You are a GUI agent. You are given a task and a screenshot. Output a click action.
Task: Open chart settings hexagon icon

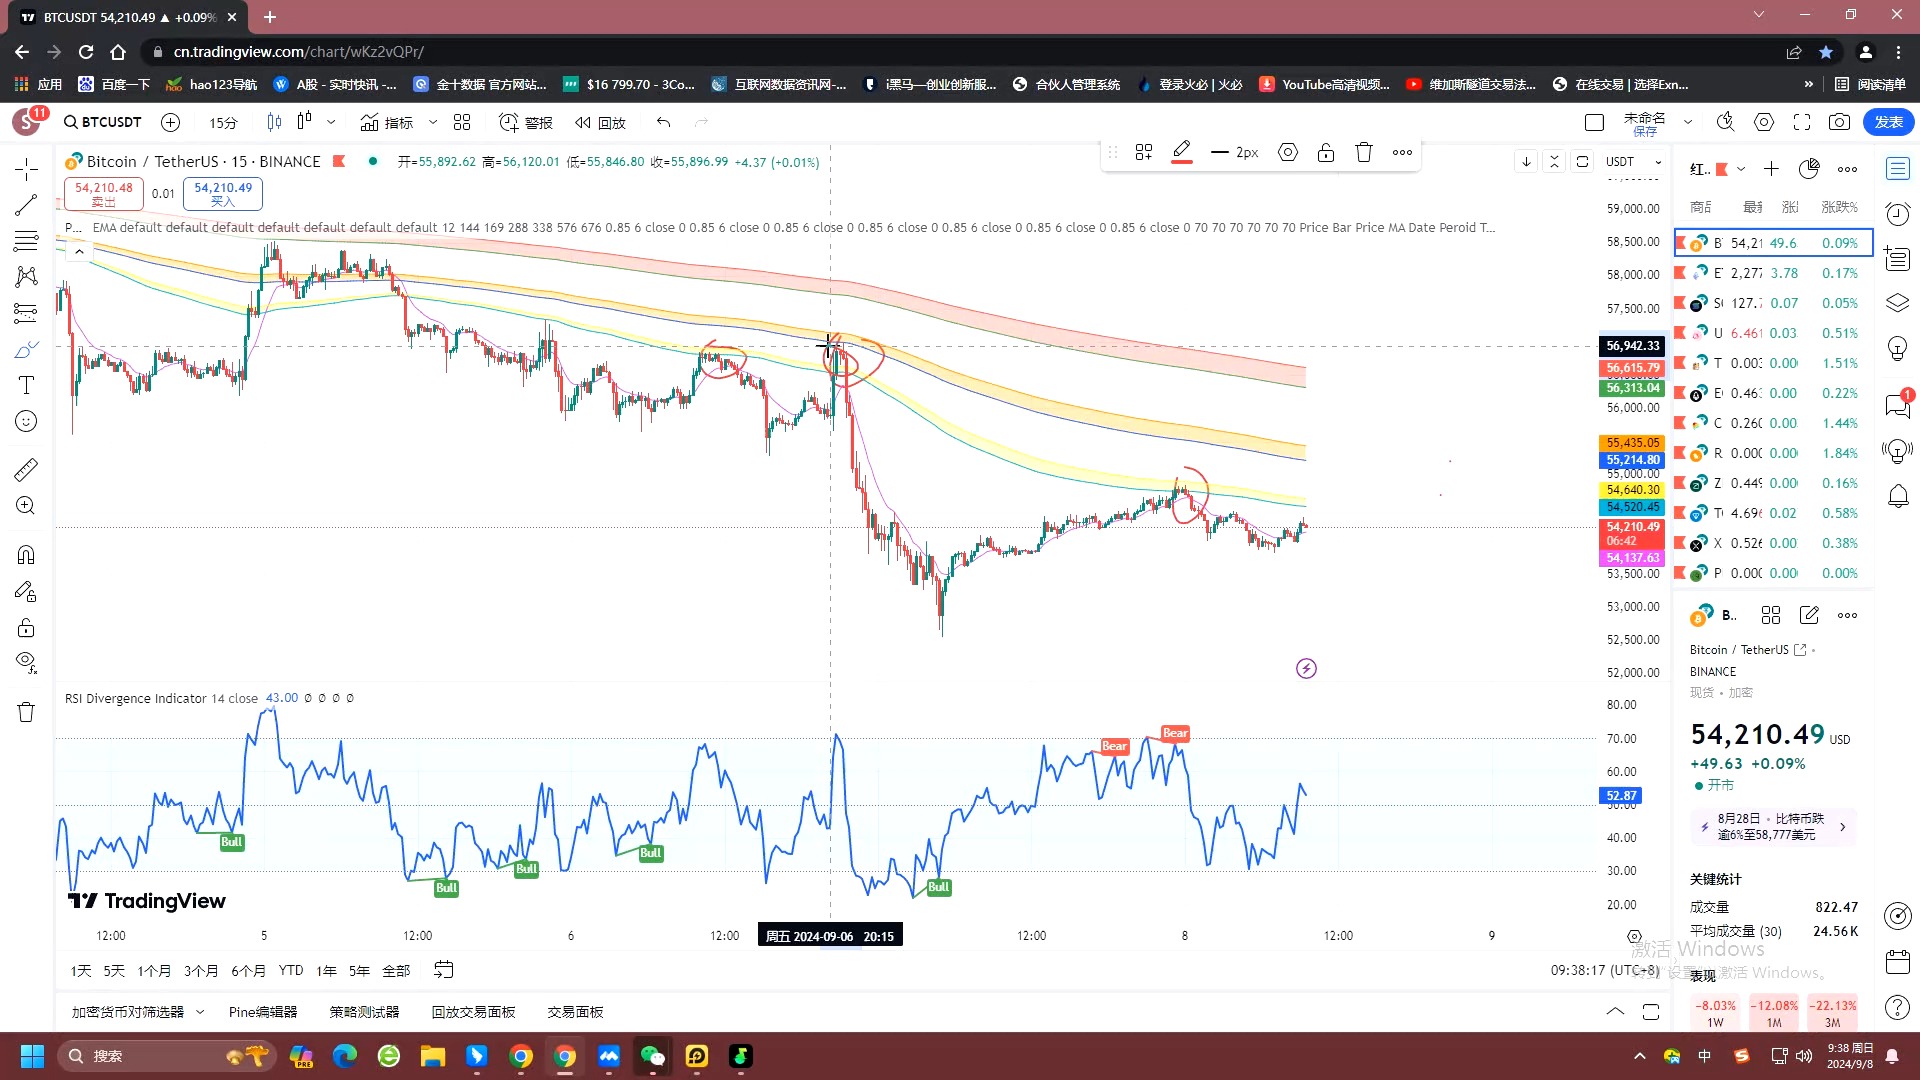pyautogui.click(x=1764, y=122)
